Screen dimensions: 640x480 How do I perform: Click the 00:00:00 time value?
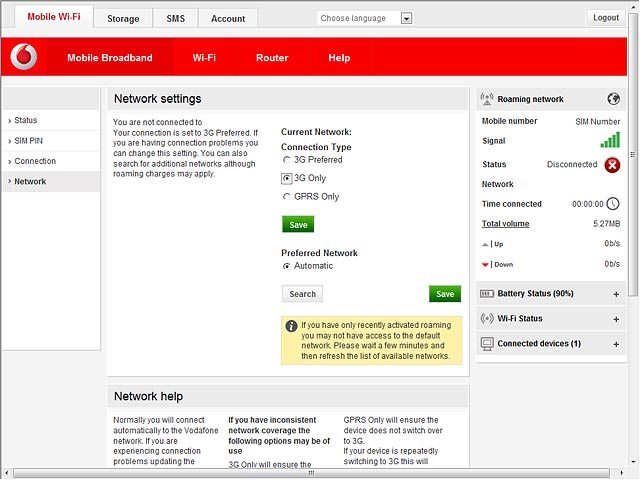click(588, 204)
